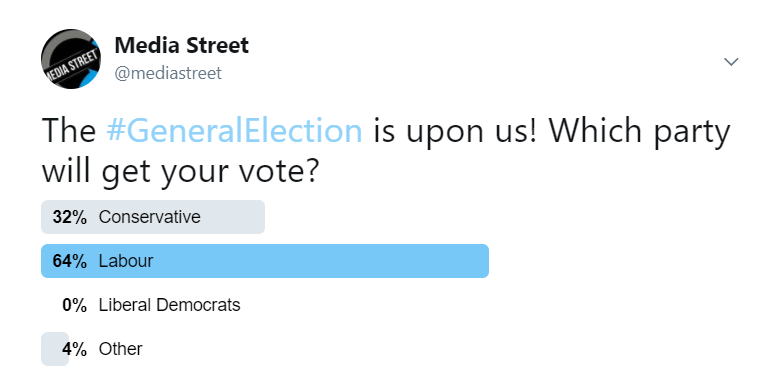This screenshot has width=780, height=380.
Task: Select the Labour poll option label
Action: point(126,261)
